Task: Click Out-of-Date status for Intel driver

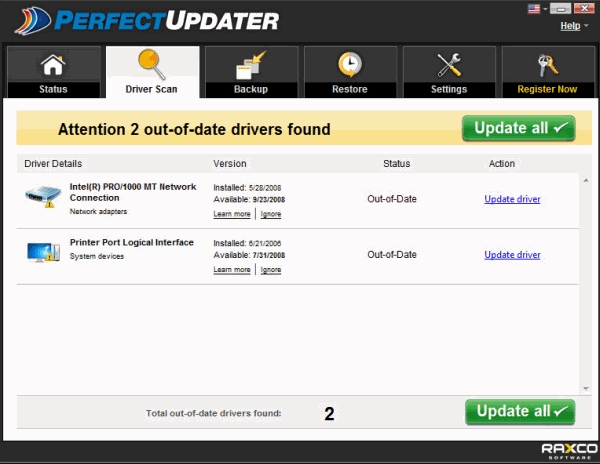Action: 392,199
